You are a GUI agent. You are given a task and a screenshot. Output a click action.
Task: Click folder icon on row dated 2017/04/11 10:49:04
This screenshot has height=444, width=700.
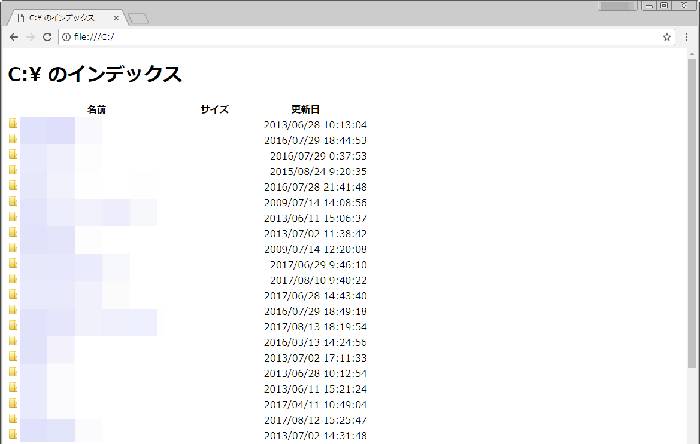(13, 403)
